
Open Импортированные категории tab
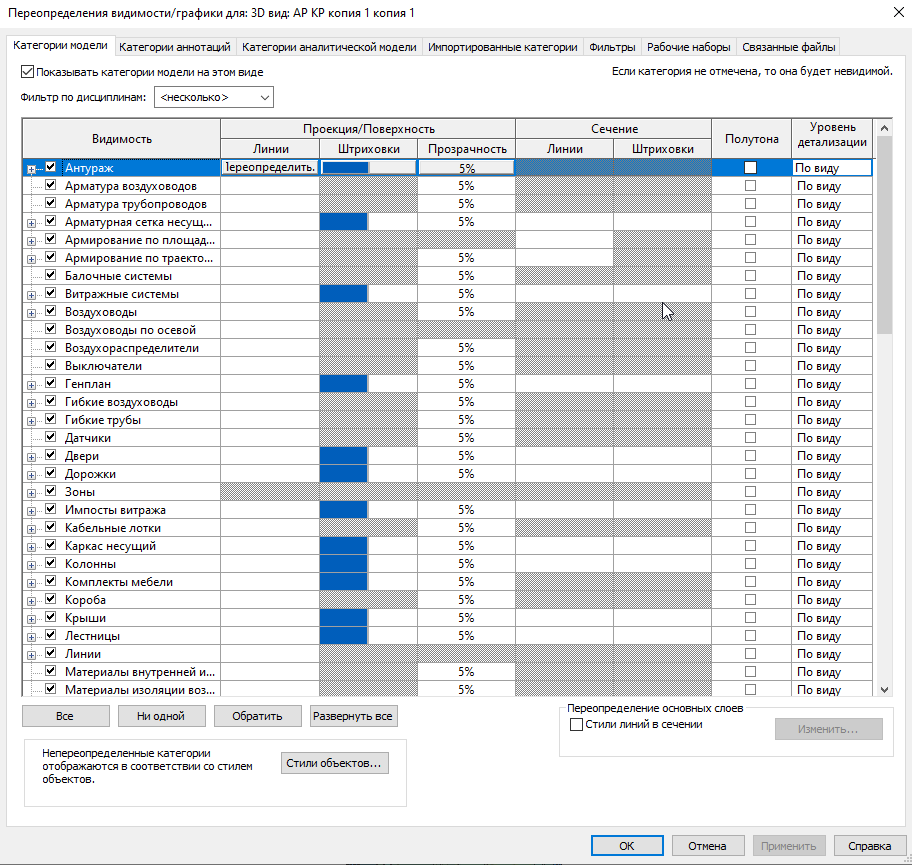coord(503,47)
